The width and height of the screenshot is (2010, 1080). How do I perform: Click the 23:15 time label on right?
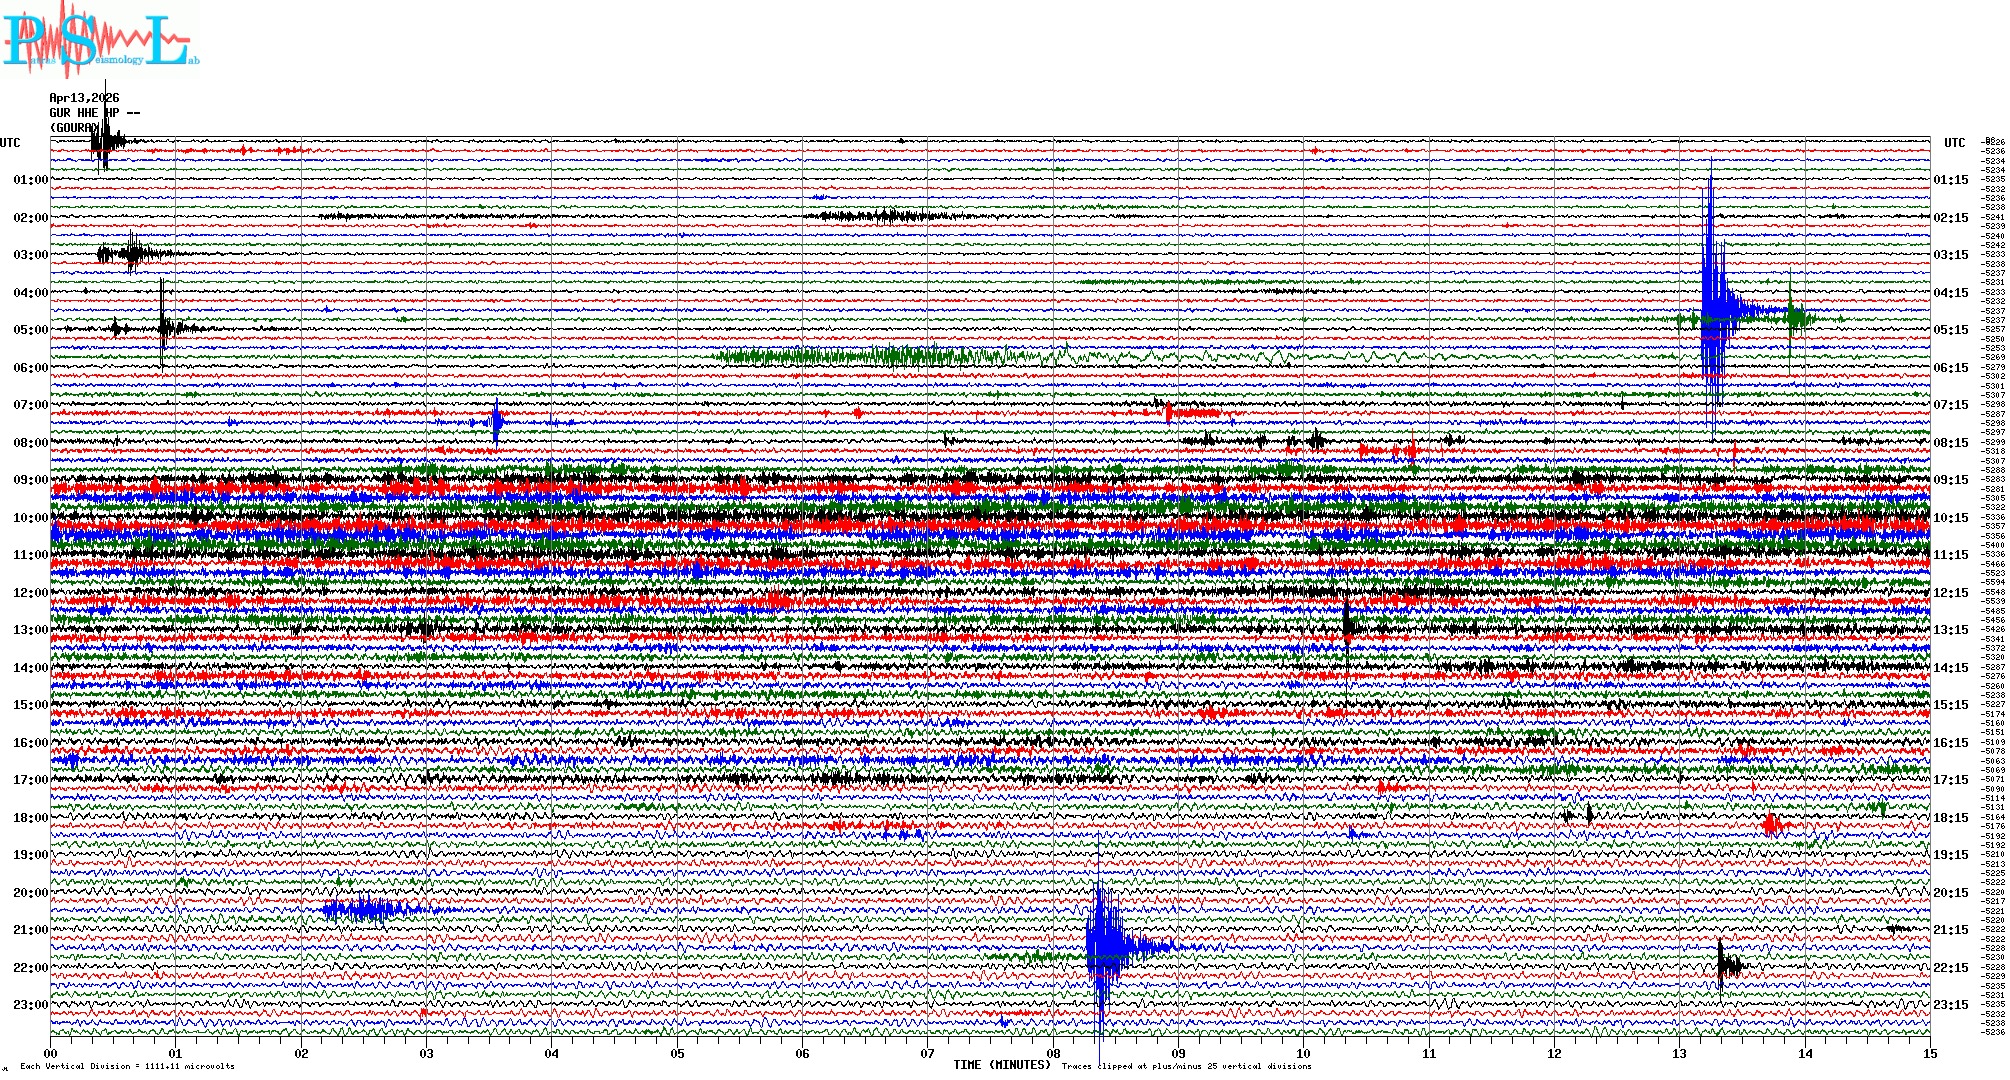(x=1950, y=1005)
